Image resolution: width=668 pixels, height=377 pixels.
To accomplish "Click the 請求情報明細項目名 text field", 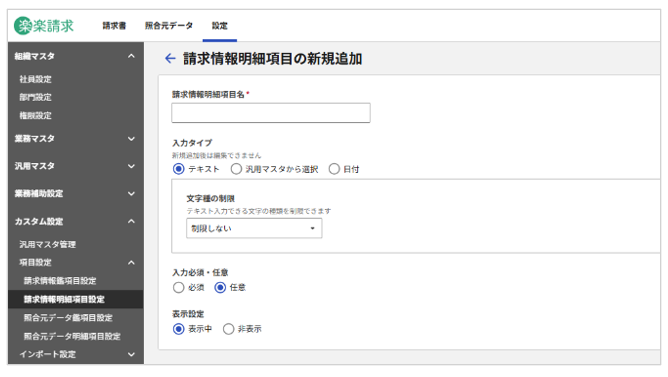I will tap(271, 113).
